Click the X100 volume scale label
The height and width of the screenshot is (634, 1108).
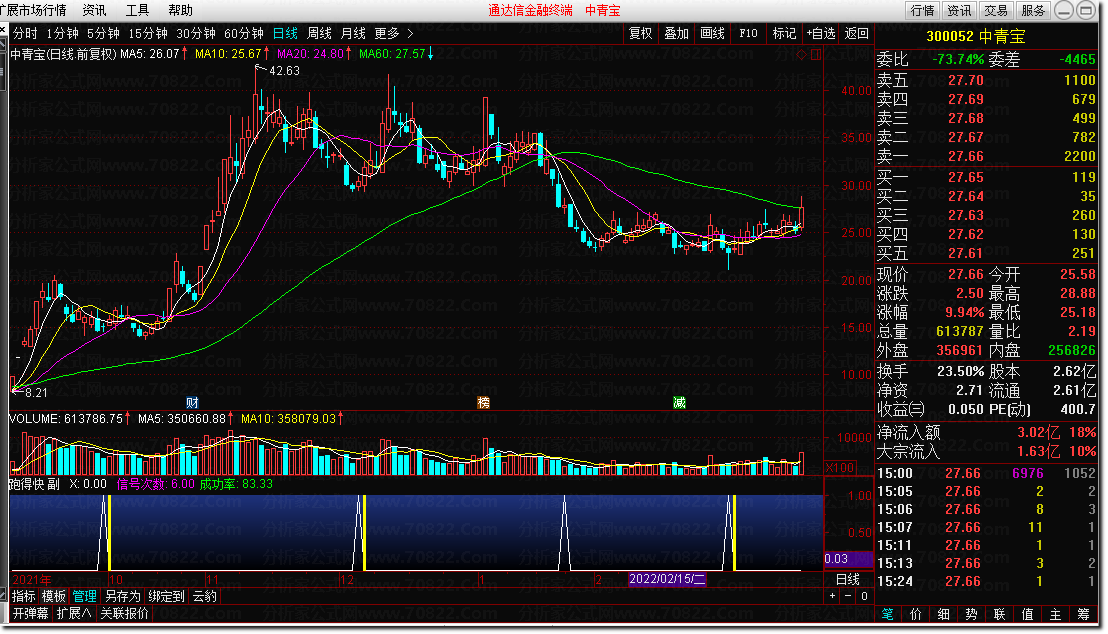click(839, 467)
